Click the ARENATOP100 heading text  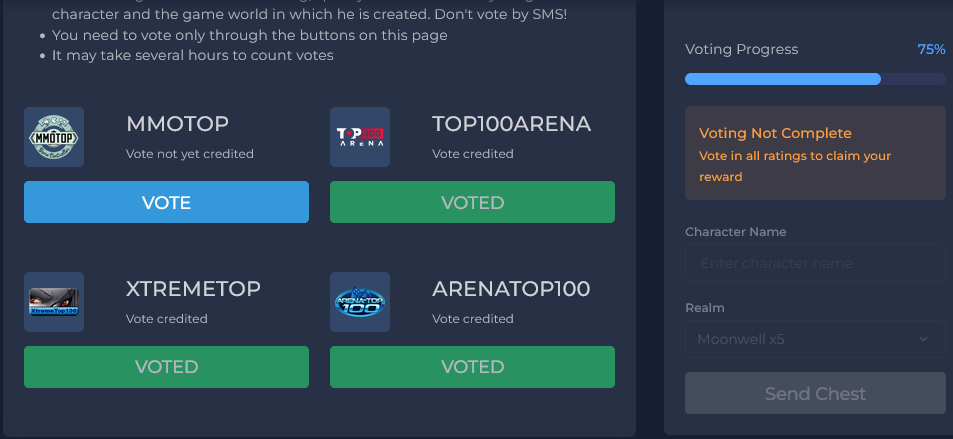[511, 289]
